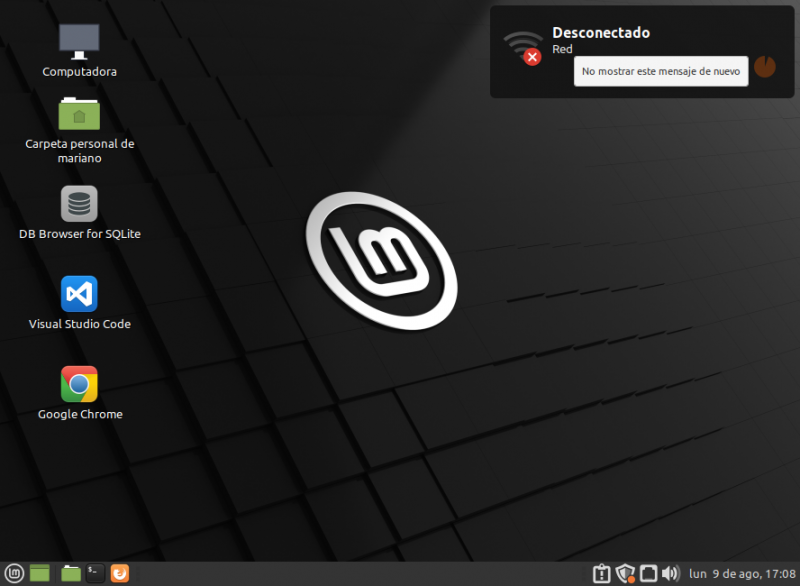The width and height of the screenshot is (800, 586).
Task: Select the "Google Chrome" label text
Action: 80,414
